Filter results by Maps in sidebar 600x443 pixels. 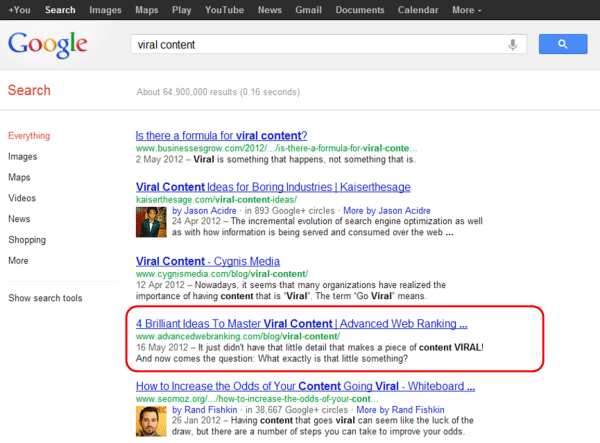click(19, 177)
